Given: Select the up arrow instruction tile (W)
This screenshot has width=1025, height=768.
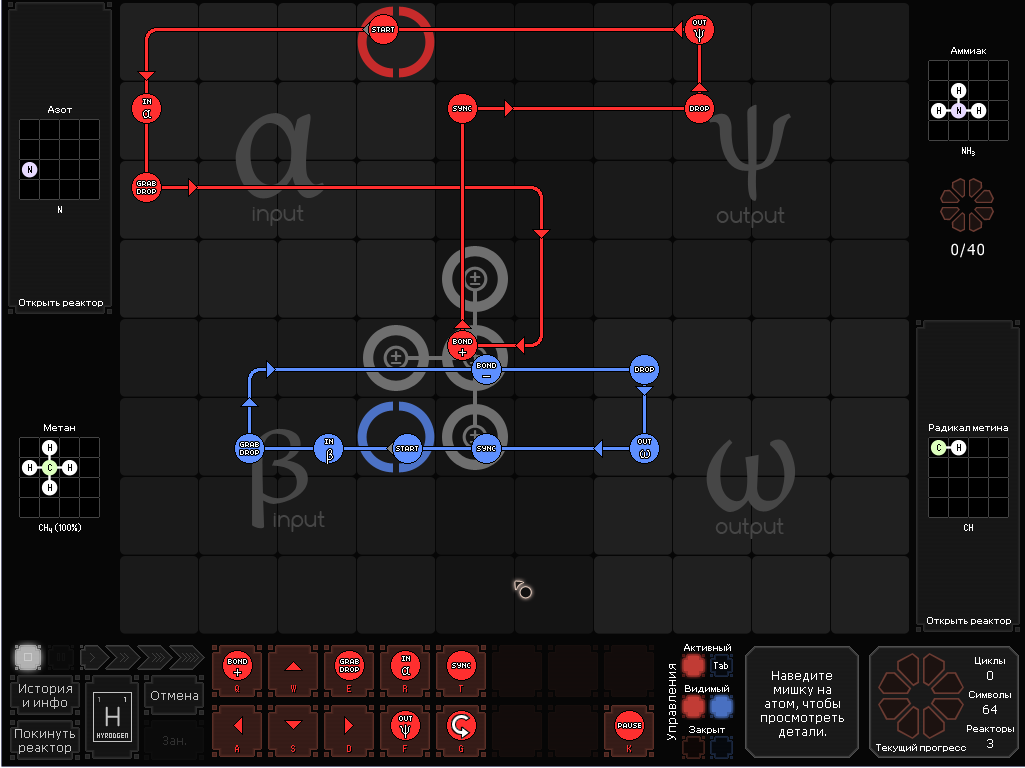Looking at the screenshot, I should click(x=293, y=671).
